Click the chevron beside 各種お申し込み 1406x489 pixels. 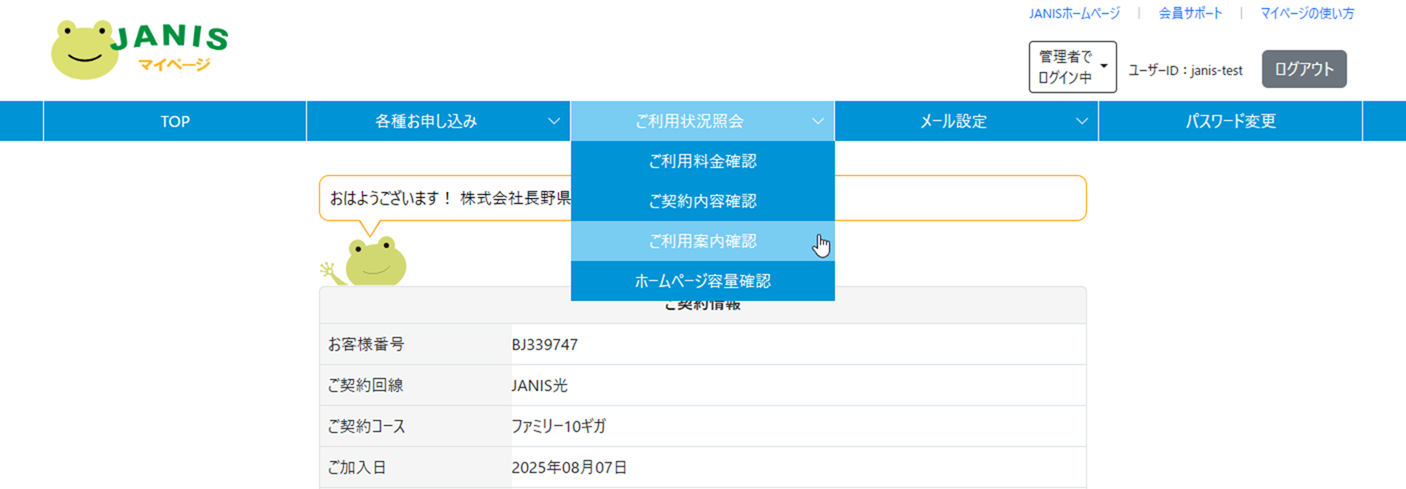554,121
